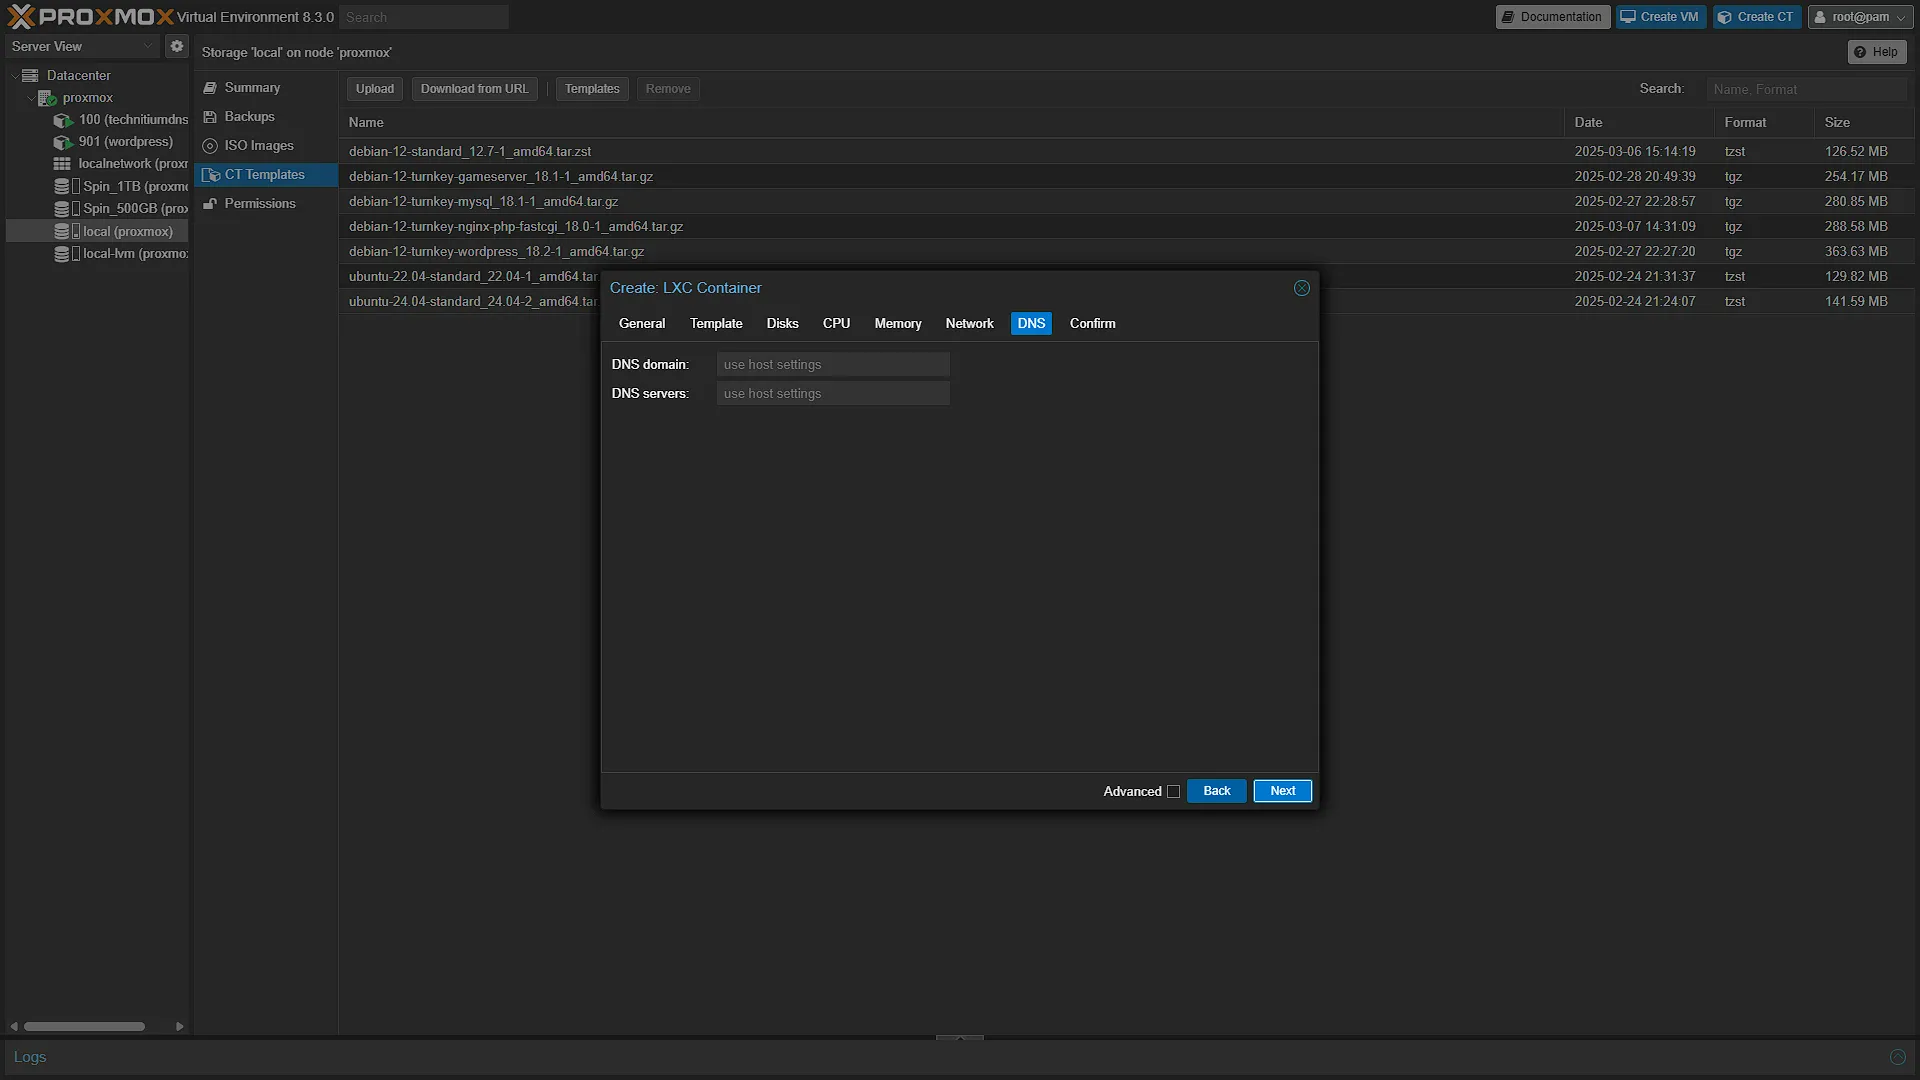Select the proxmox node icon
The width and height of the screenshot is (1920, 1080).
pos(47,98)
